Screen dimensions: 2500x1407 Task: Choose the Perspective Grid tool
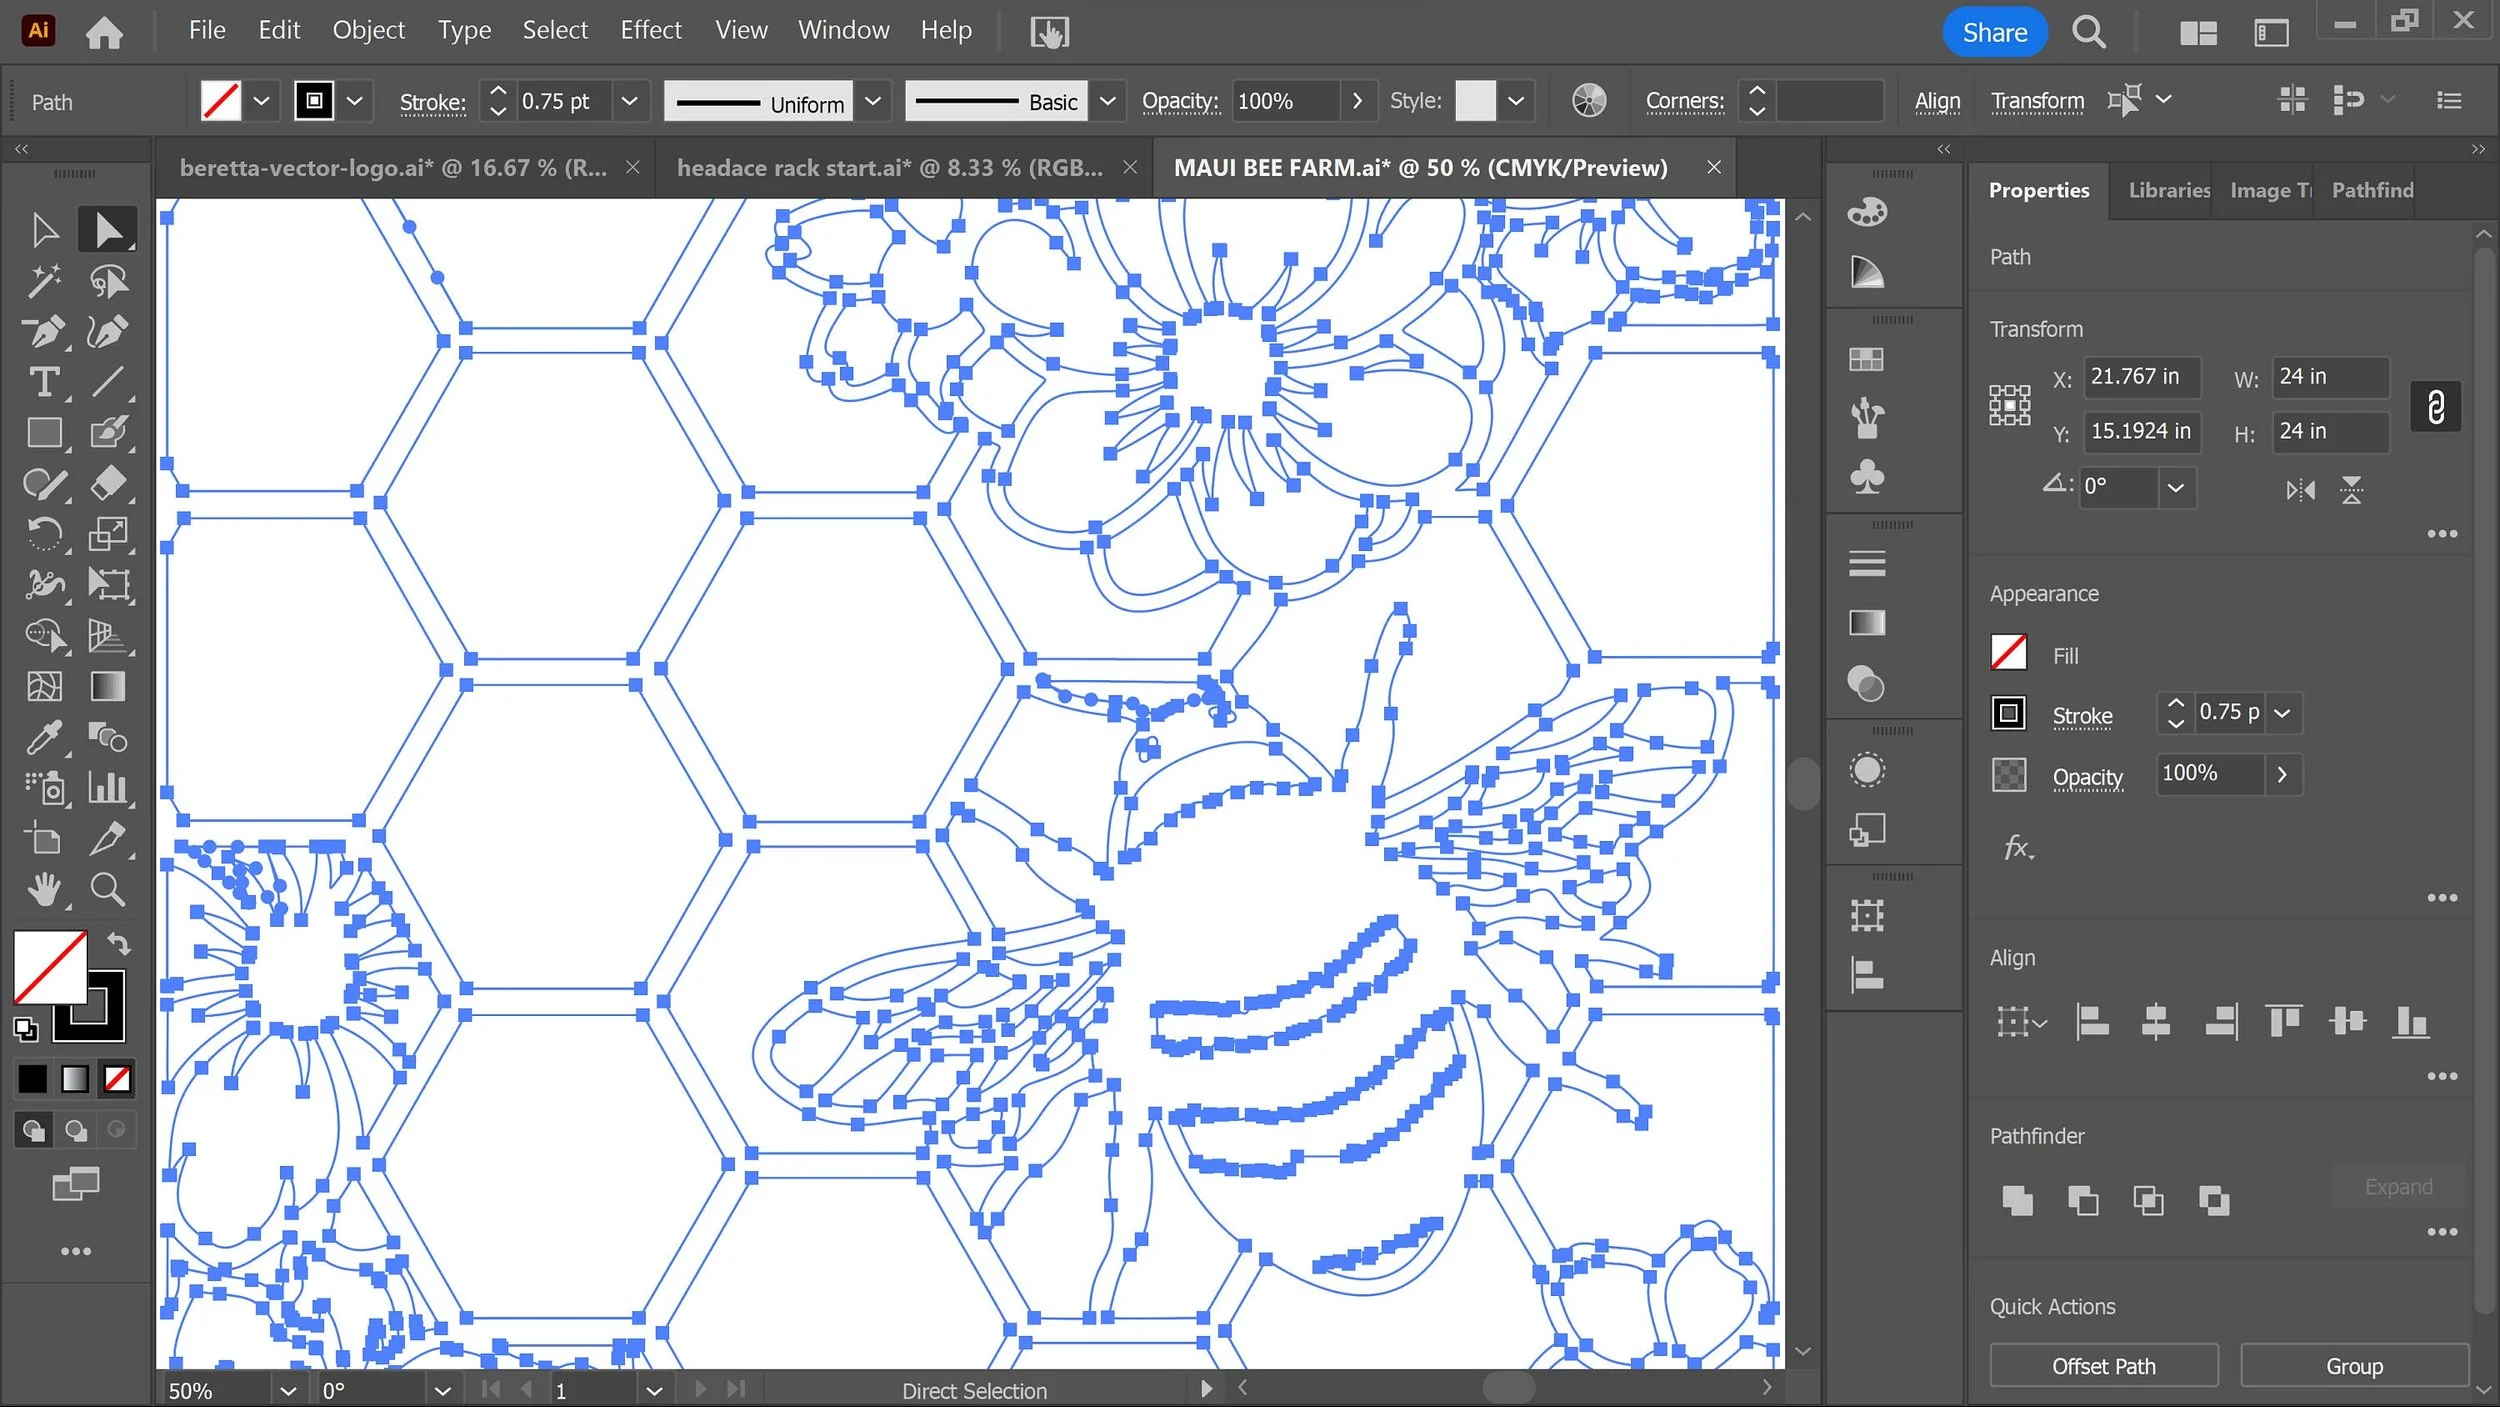107,636
